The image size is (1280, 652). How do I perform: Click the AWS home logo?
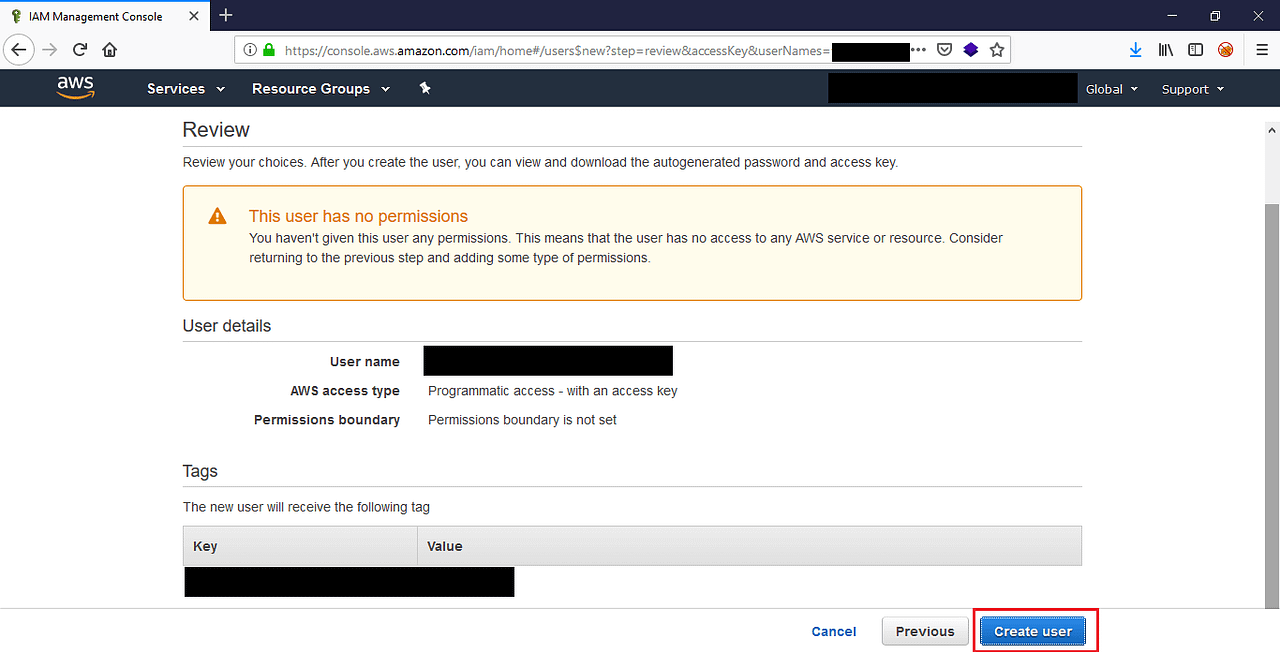click(75, 88)
